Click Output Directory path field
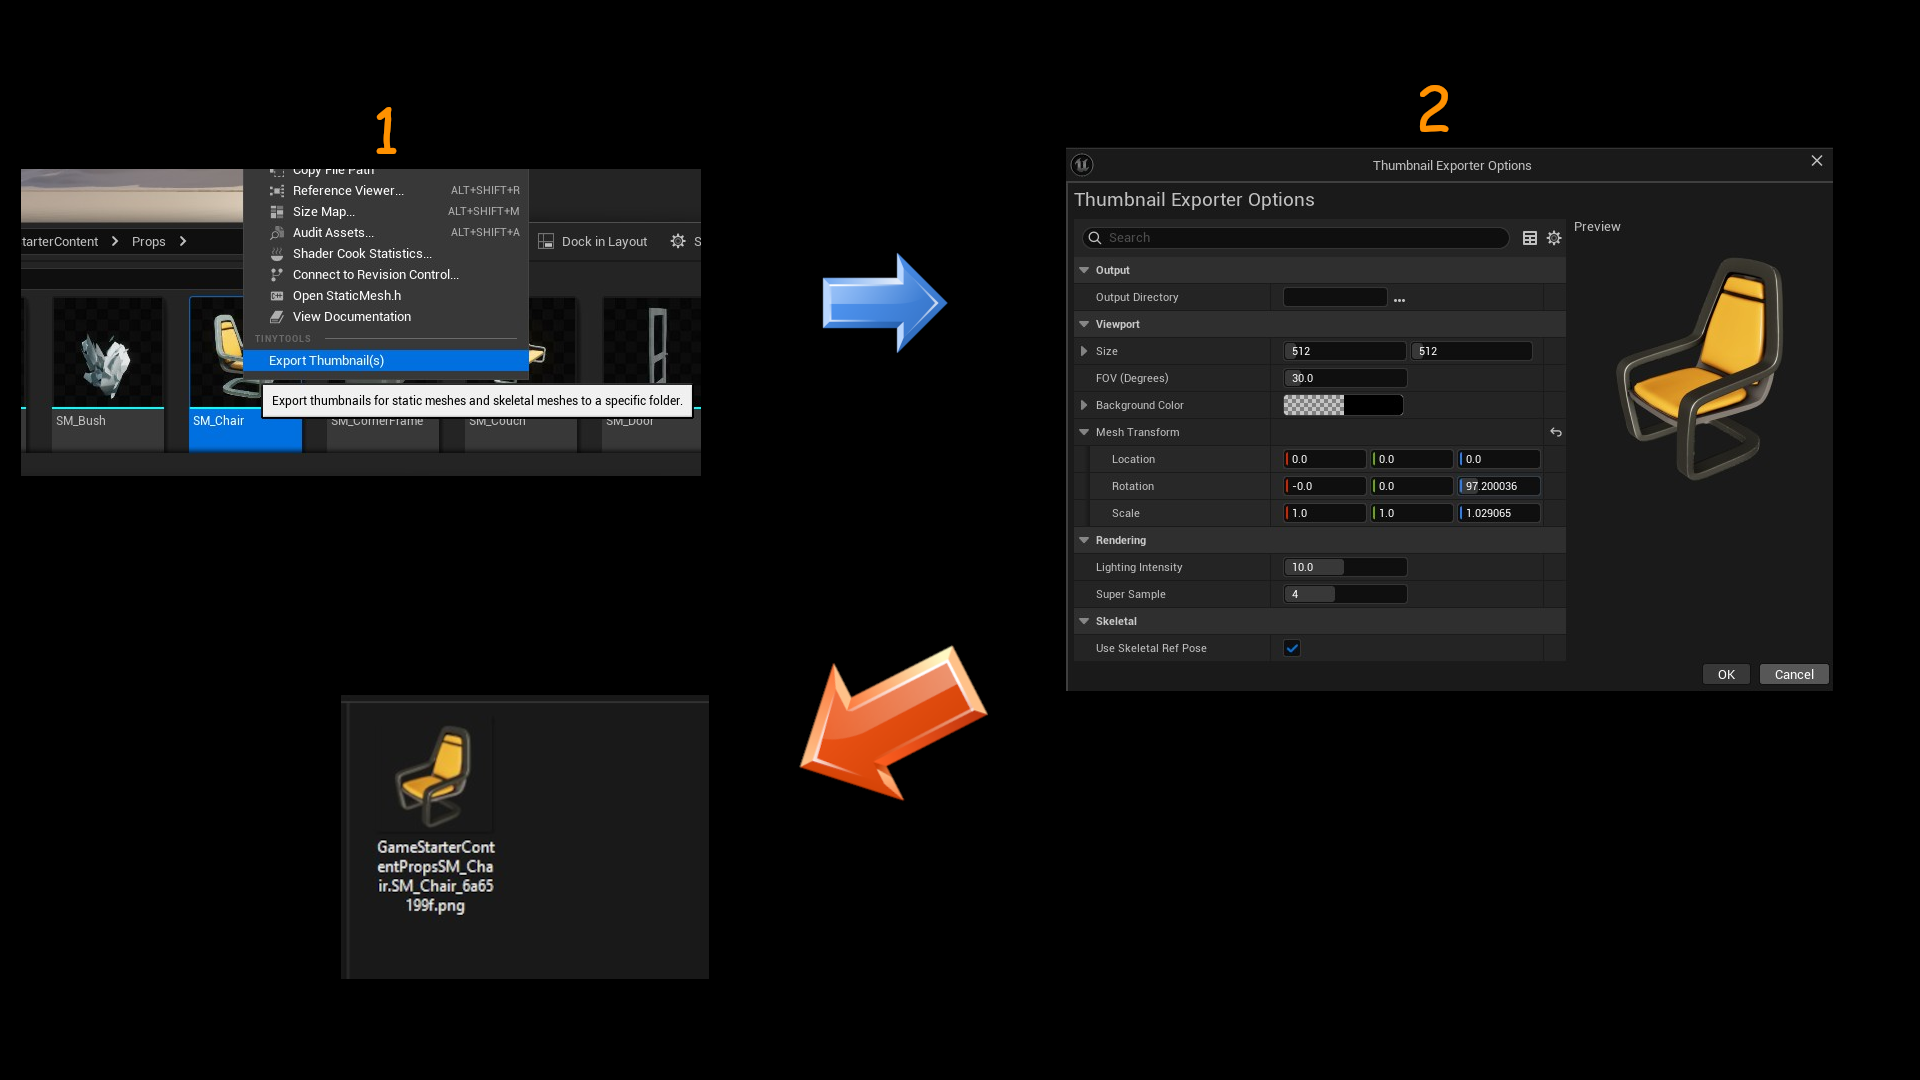Viewport: 1920px width, 1080px height. [x=1335, y=298]
